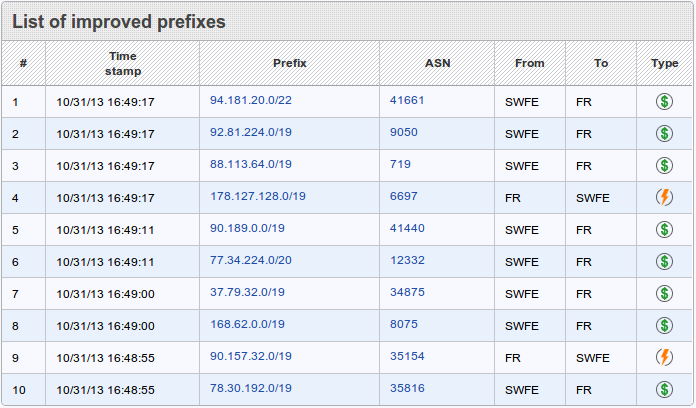The image size is (696, 408).
Task: Click the Type column header
Action: pos(665,63)
